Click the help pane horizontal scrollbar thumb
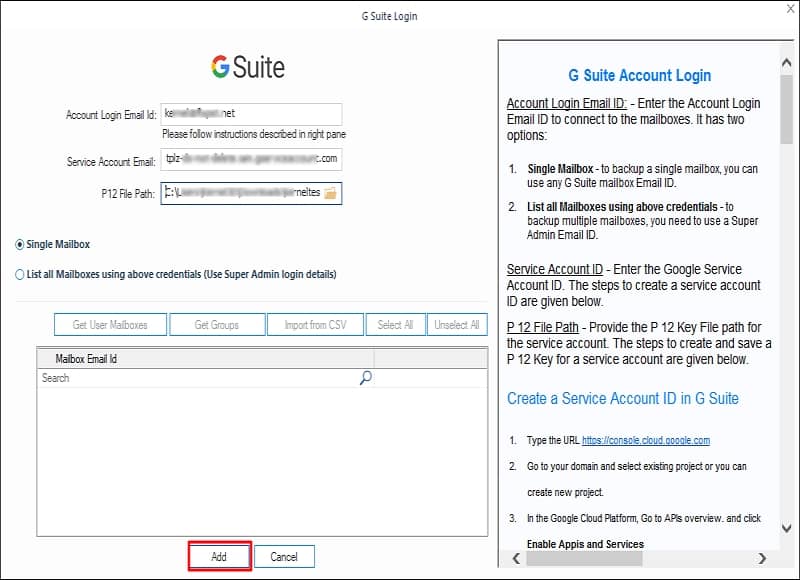This screenshot has height=580, width=800. point(585,558)
